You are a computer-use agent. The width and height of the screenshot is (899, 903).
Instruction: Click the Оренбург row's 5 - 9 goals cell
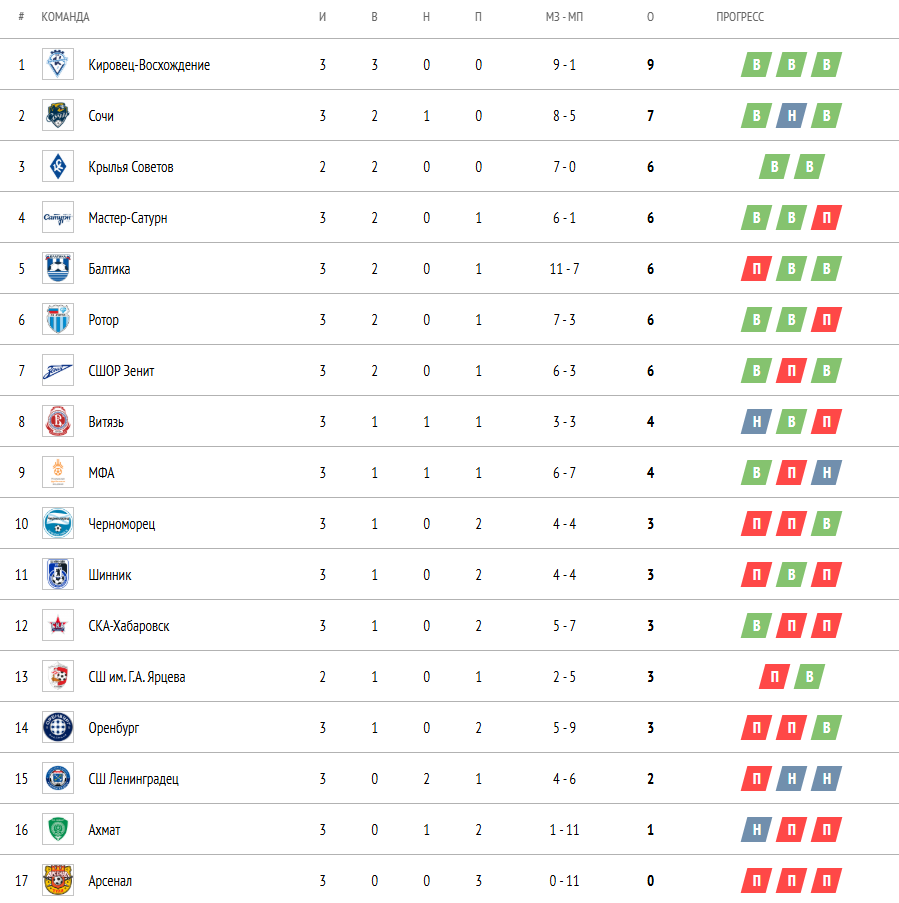click(x=563, y=728)
